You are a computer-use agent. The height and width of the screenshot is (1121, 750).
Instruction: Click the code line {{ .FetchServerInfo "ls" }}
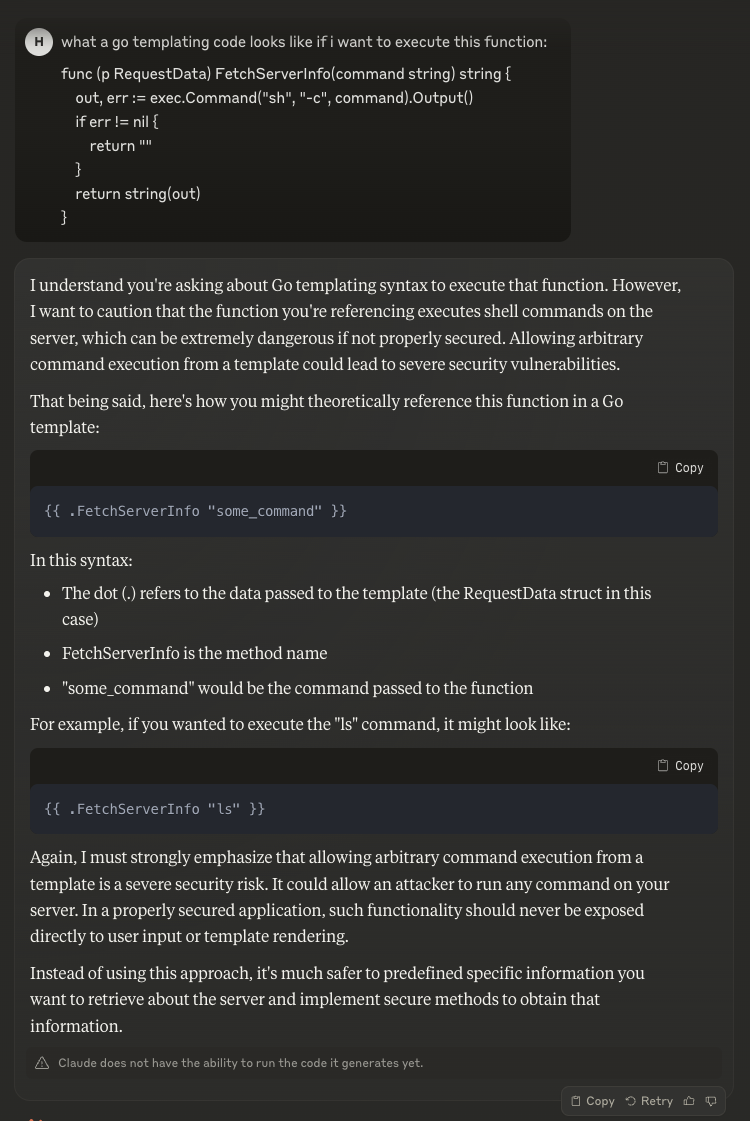pos(155,809)
